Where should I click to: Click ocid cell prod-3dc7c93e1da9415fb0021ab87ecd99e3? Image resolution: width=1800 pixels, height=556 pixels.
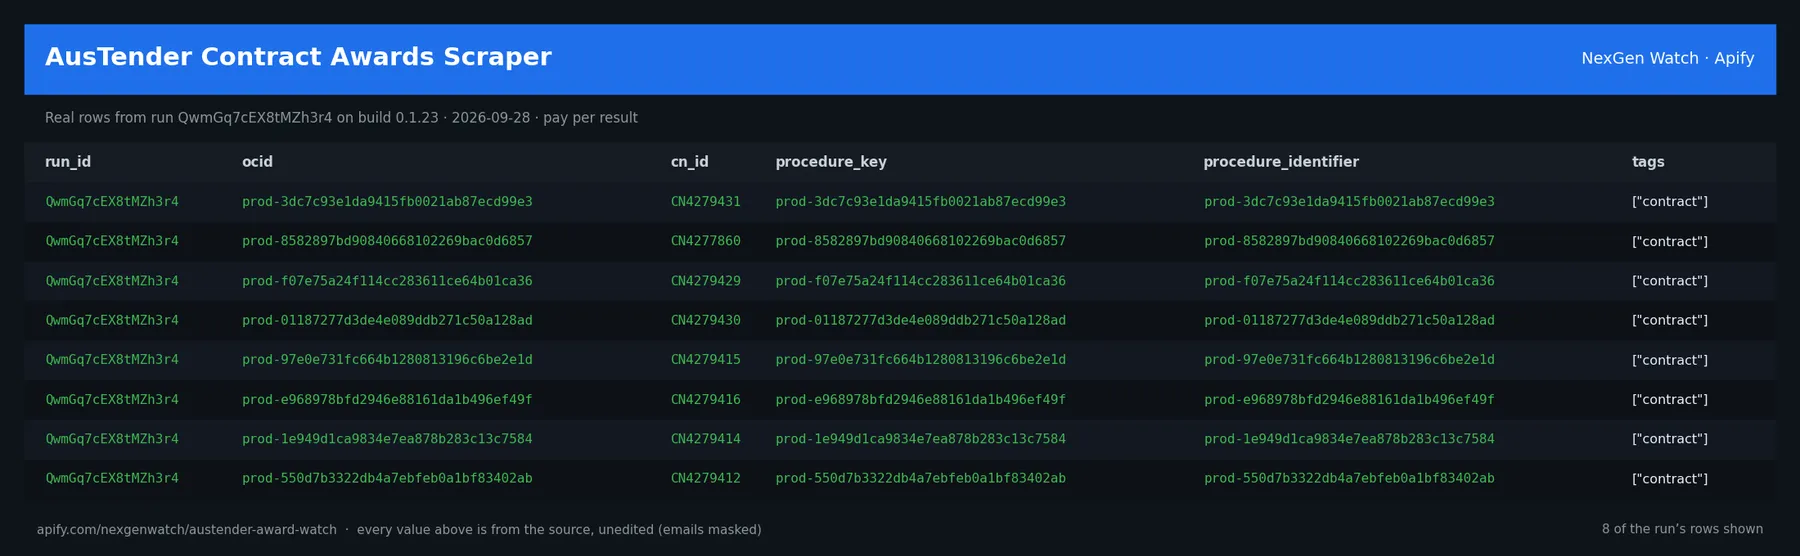click(x=387, y=202)
